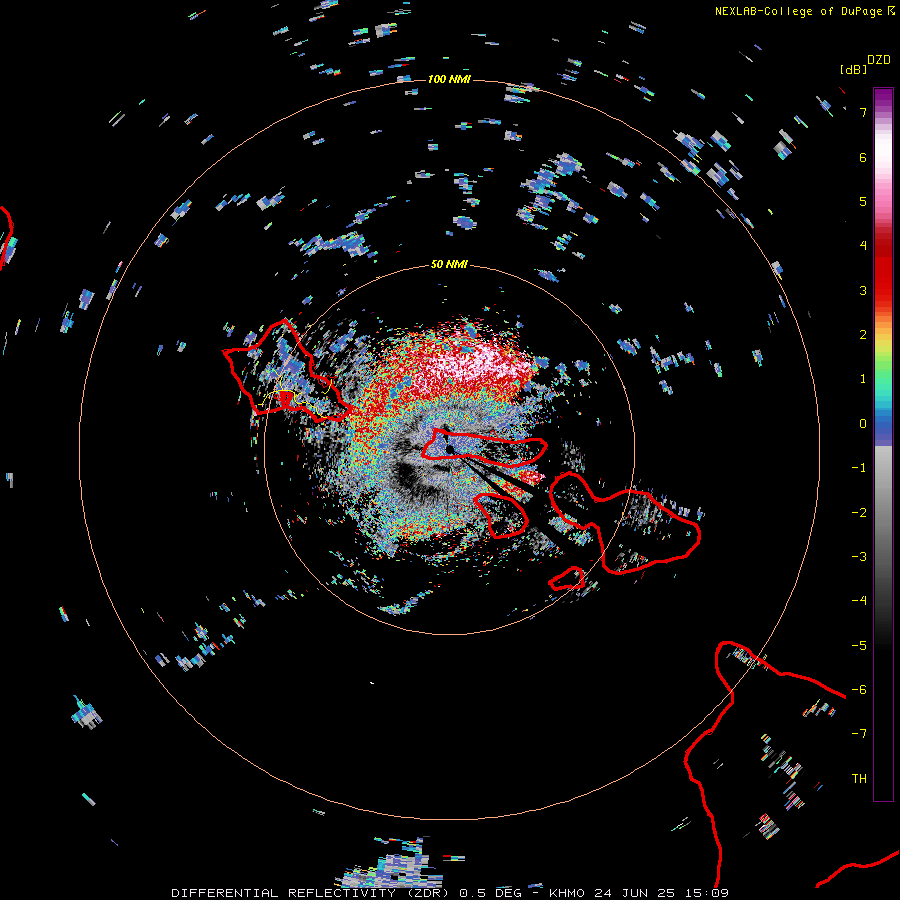This screenshot has width=900, height=900.
Task: Click the -3 dB legend label
Action: (x=859, y=557)
